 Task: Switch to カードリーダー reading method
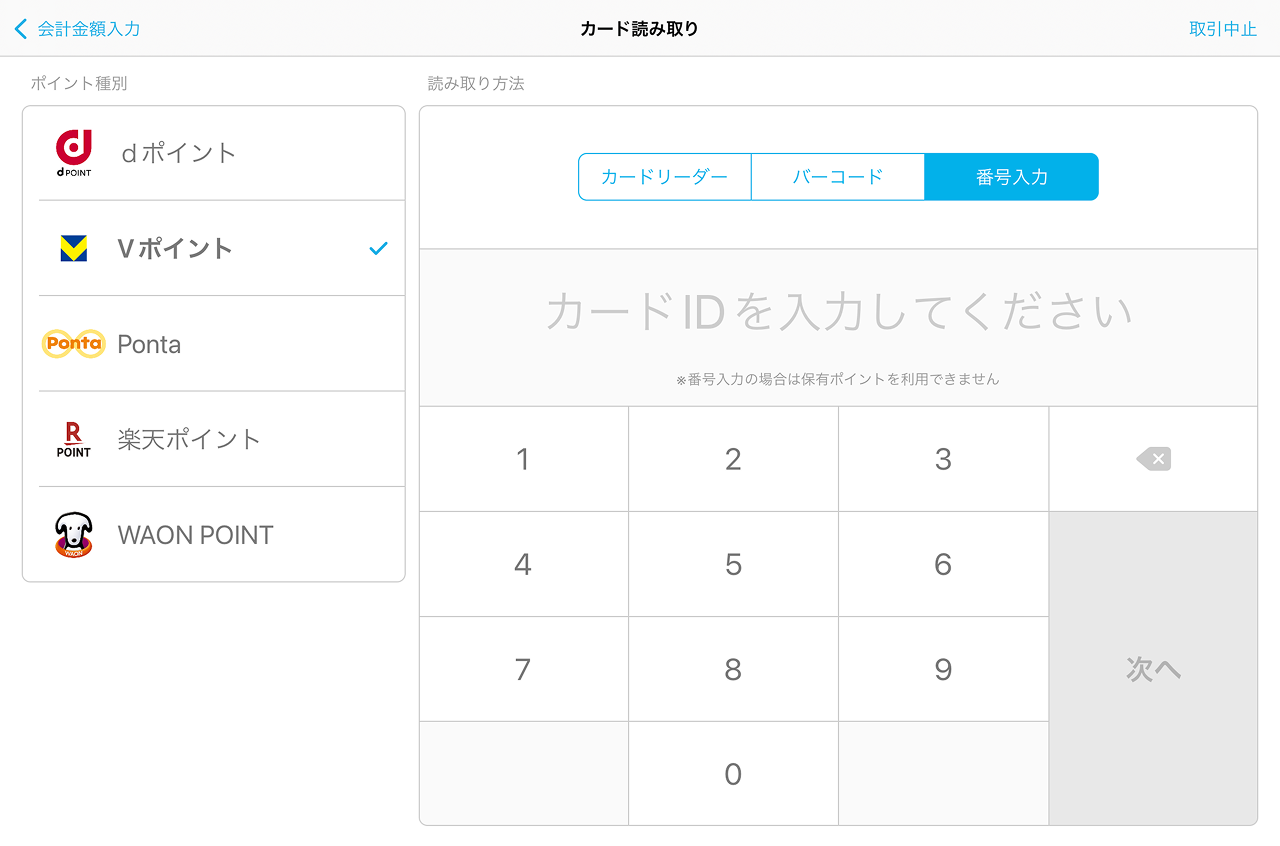pos(664,177)
